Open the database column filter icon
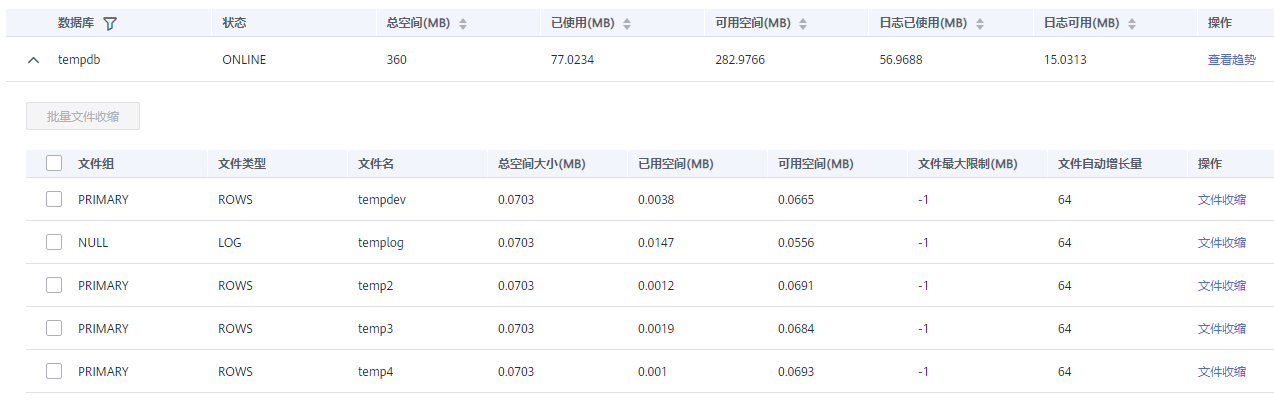 [x=110, y=23]
